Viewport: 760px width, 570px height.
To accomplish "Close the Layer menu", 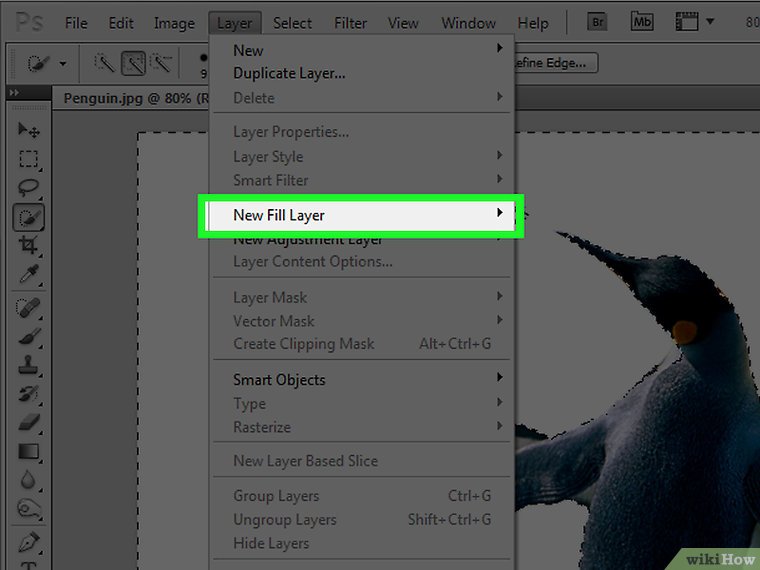I will tap(235, 23).
